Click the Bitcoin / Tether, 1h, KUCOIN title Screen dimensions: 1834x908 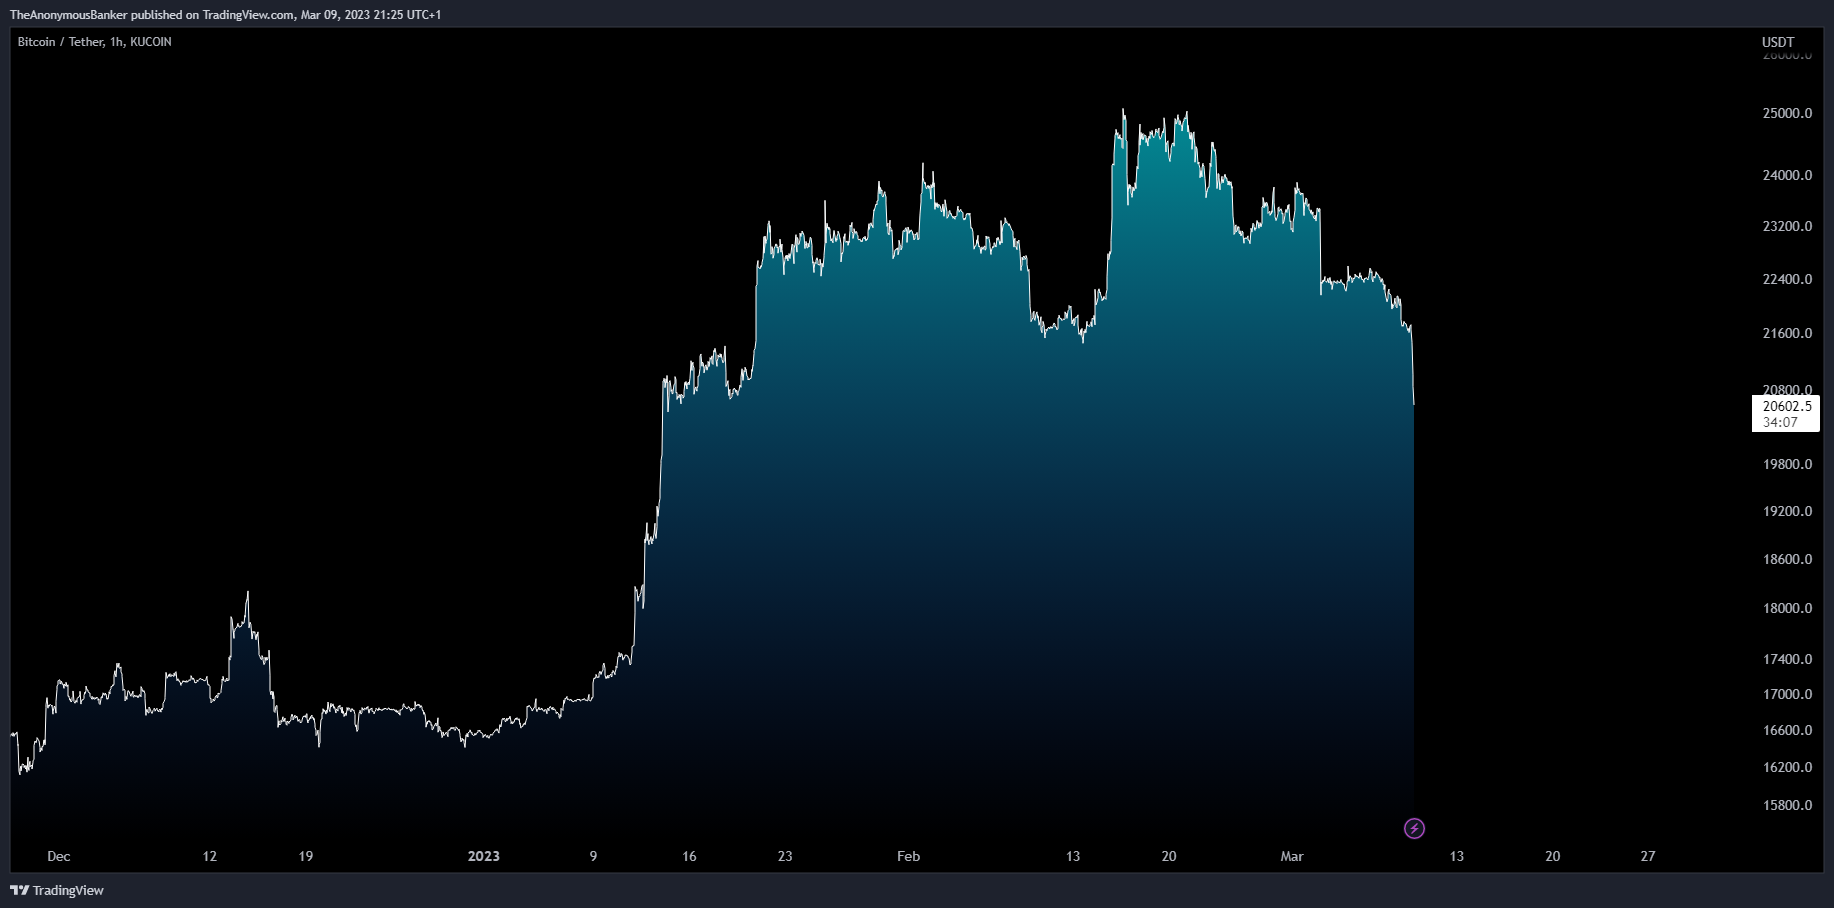[95, 42]
